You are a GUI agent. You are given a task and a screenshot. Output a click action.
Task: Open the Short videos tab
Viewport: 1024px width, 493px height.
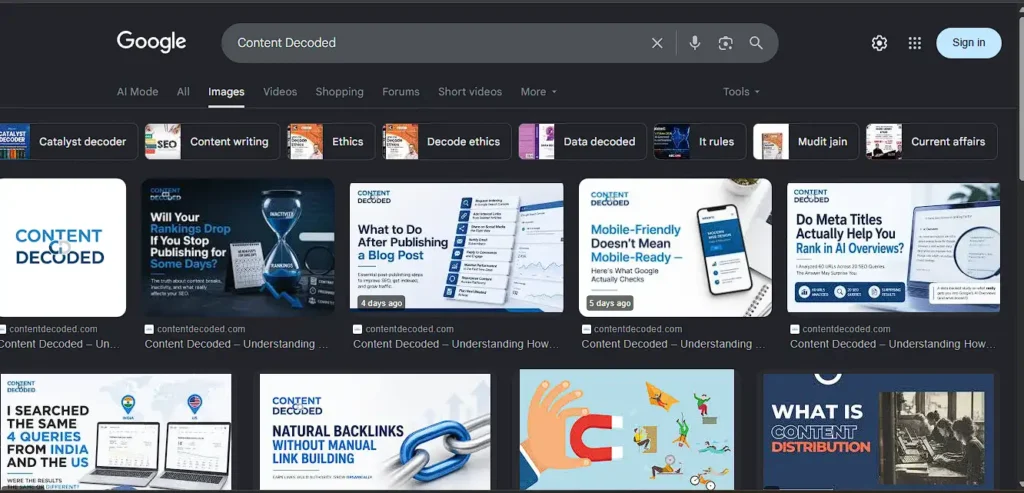pyautogui.click(x=470, y=92)
